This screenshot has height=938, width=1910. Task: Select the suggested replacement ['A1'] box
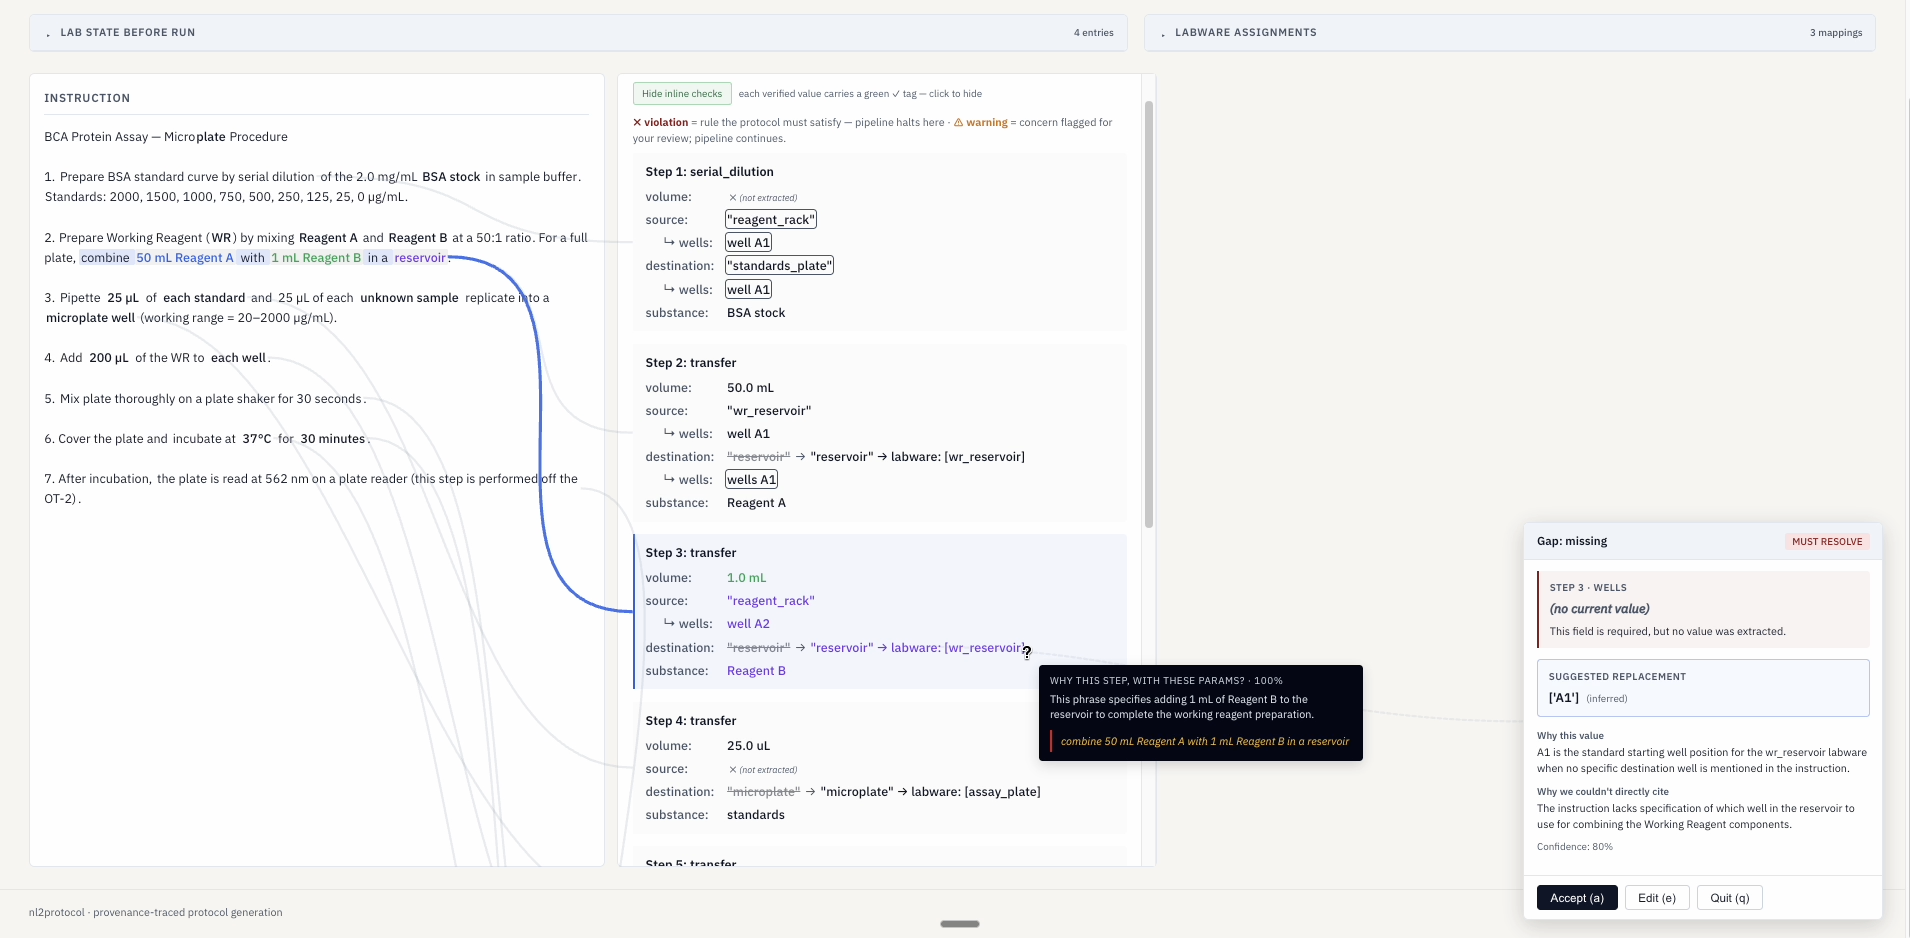pyautogui.click(x=1703, y=688)
